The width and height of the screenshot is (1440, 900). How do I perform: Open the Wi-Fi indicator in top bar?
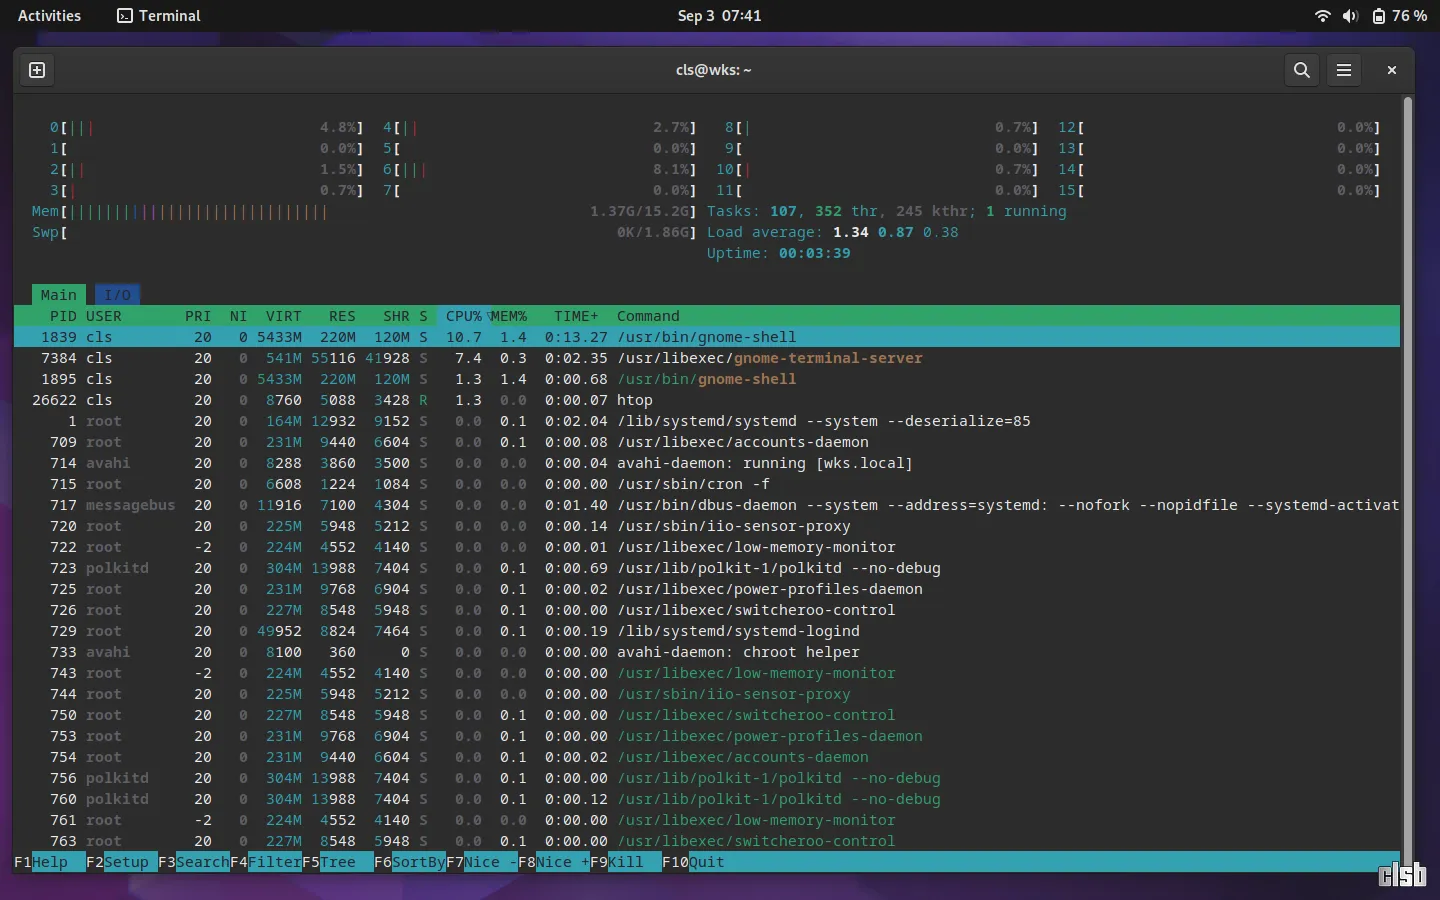1323,16
